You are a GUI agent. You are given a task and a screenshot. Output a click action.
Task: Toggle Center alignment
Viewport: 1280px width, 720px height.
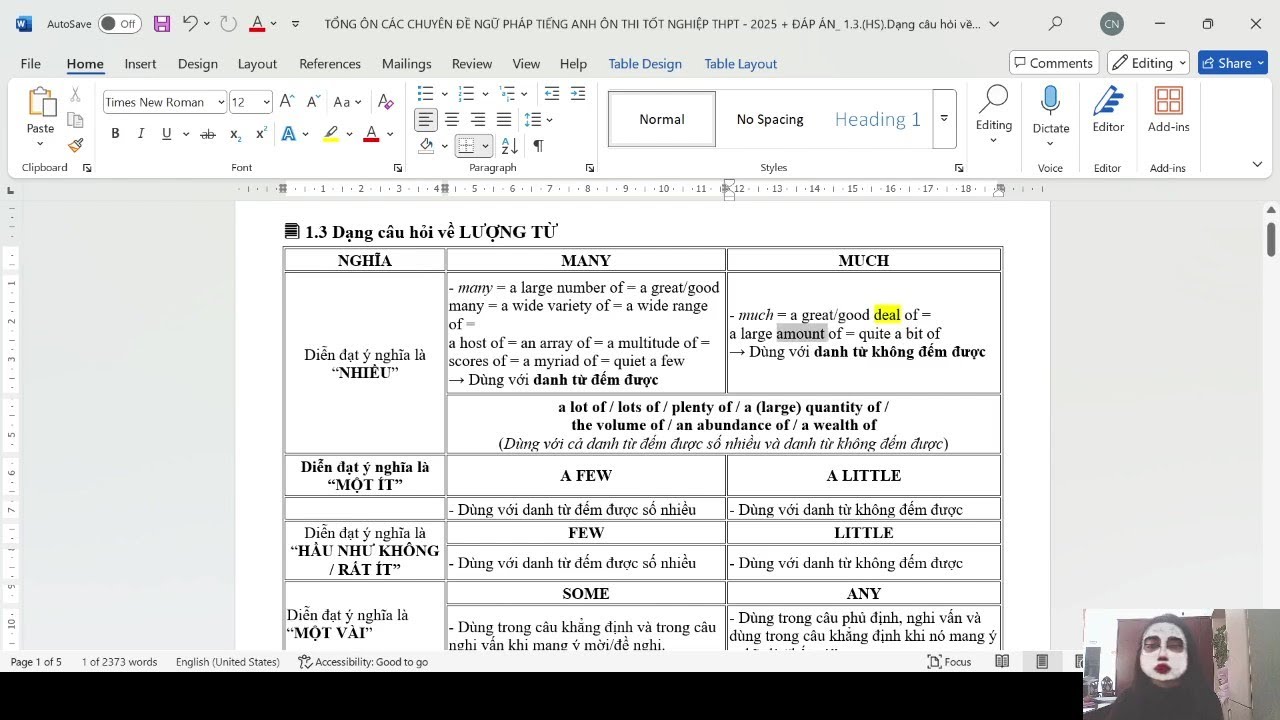coord(452,120)
